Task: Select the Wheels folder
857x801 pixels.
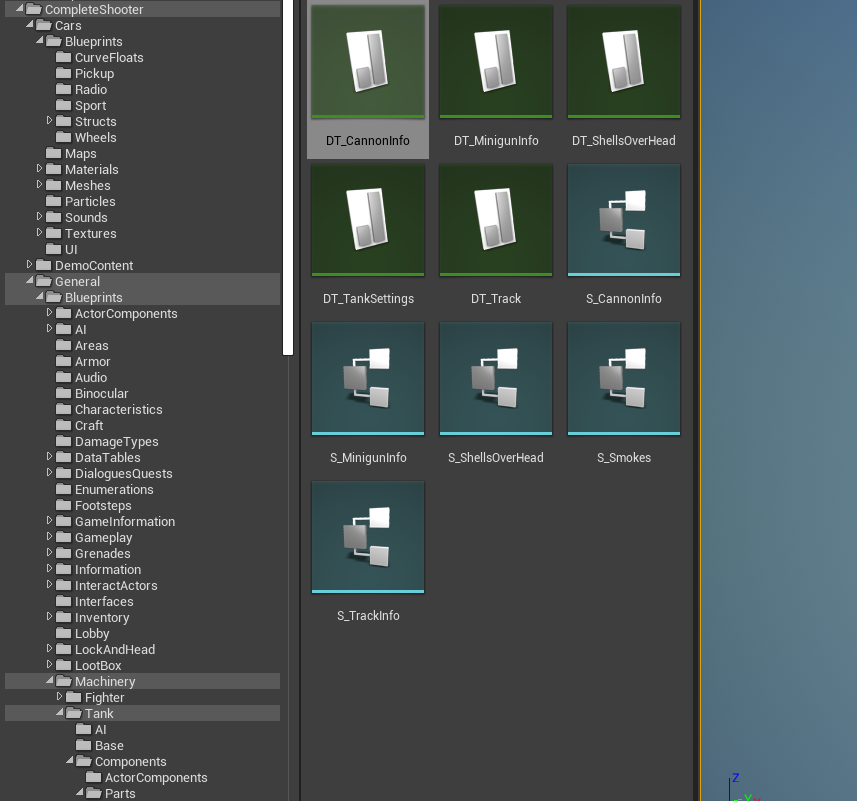Action: tap(86, 137)
